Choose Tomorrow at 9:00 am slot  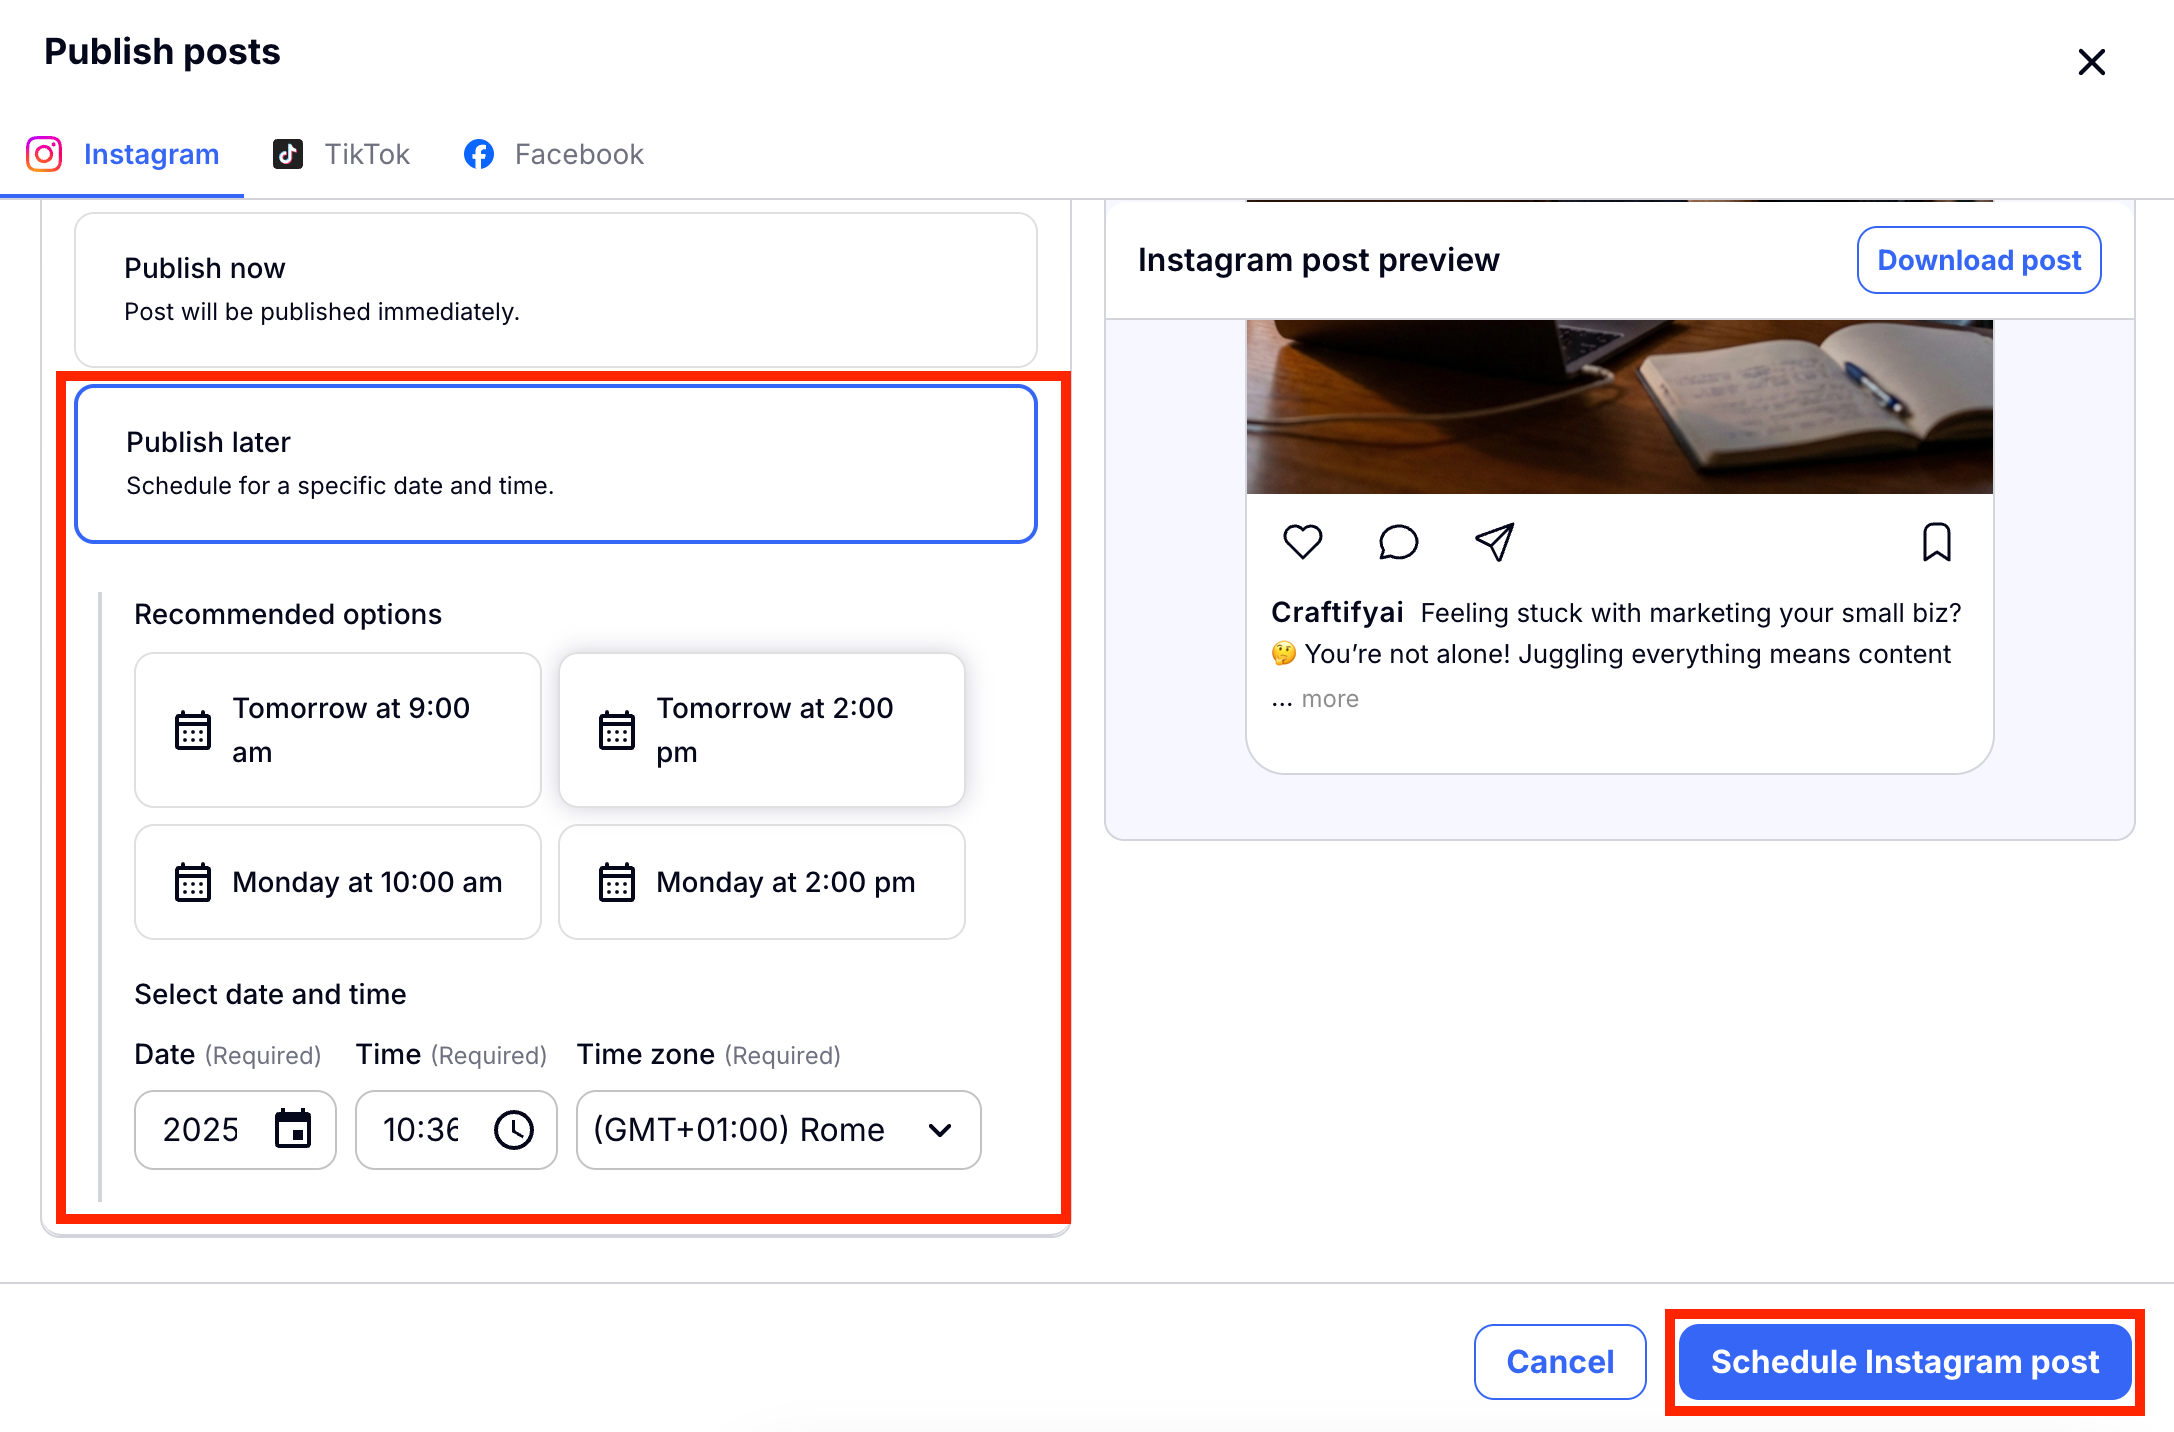coord(338,729)
